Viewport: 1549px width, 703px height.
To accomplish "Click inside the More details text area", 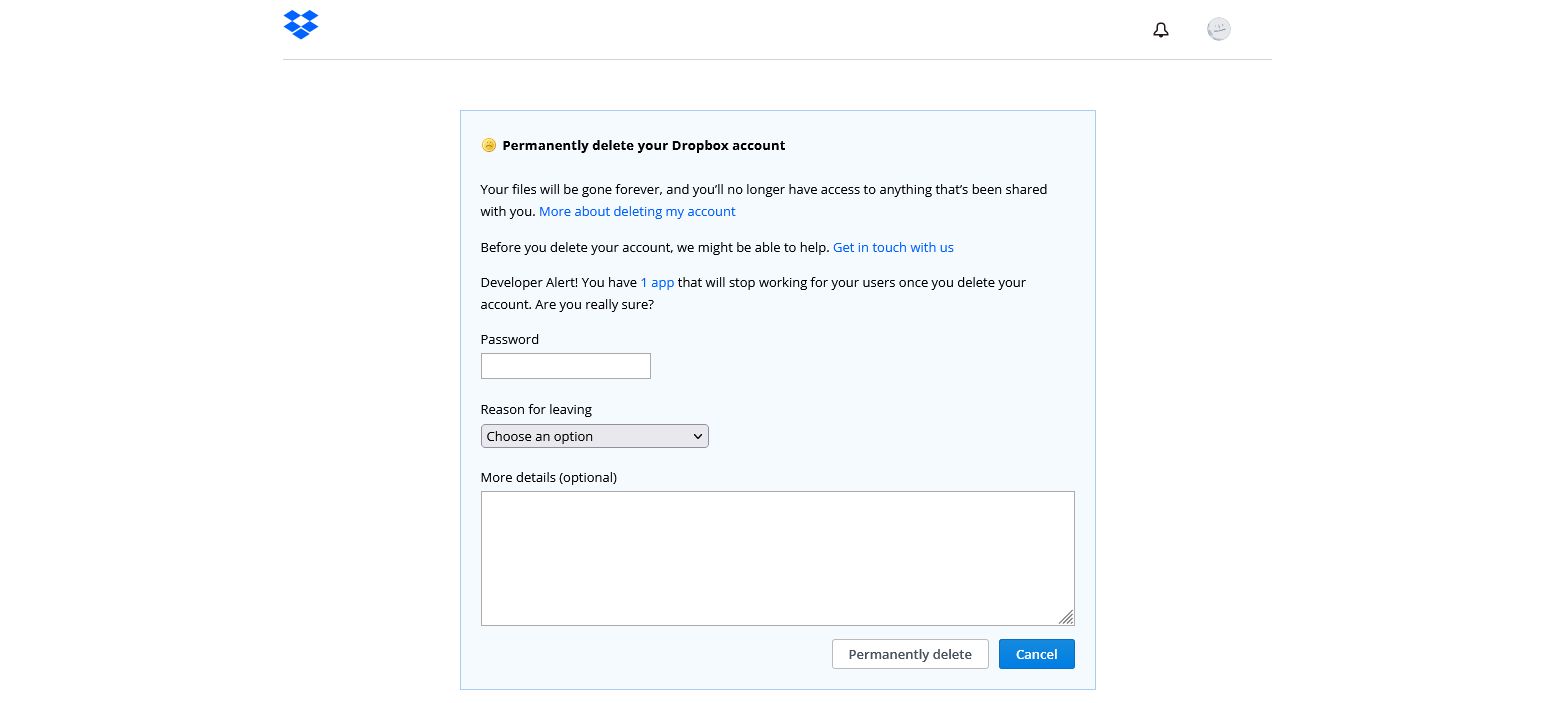I will click(x=777, y=558).
